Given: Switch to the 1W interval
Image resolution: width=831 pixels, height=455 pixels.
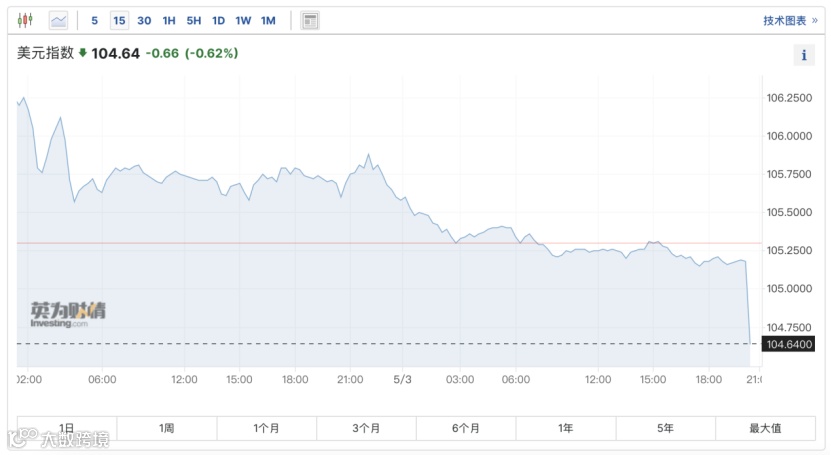Looking at the screenshot, I should click(x=243, y=21).
